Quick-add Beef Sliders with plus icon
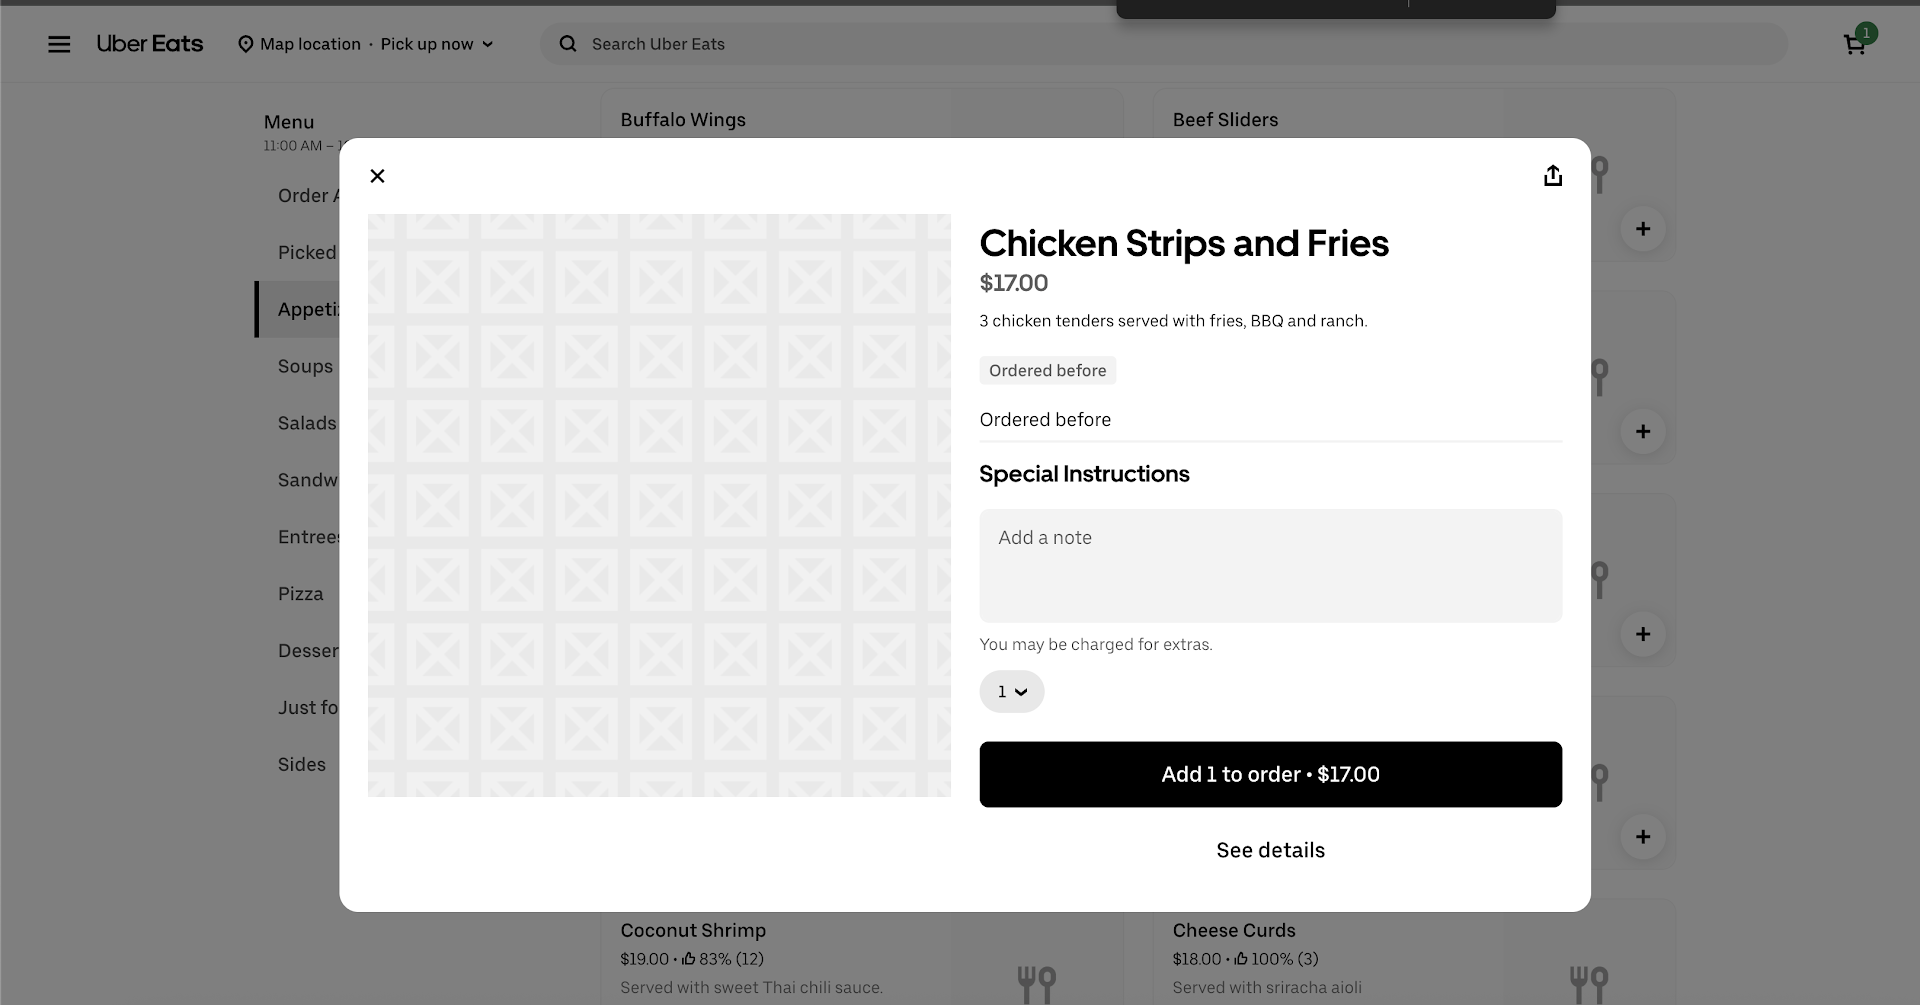This screenshot has height=1005, width=1920. pyautogui.click(x=1642, y=229)
